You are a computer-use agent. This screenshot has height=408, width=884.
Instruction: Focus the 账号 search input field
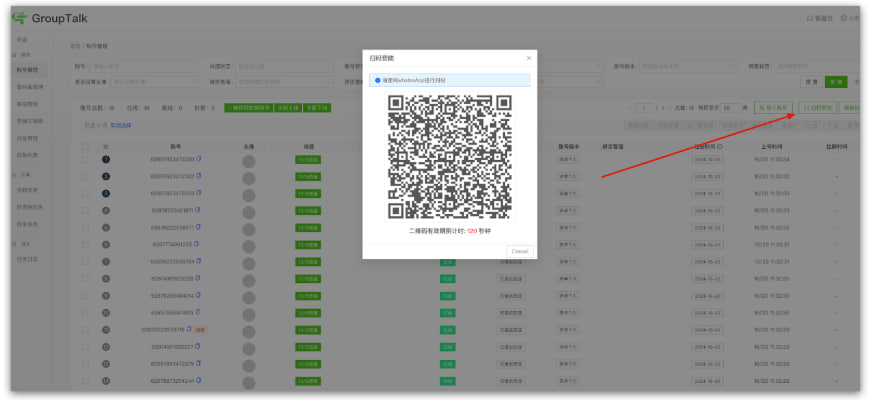(x=144, y=66)
